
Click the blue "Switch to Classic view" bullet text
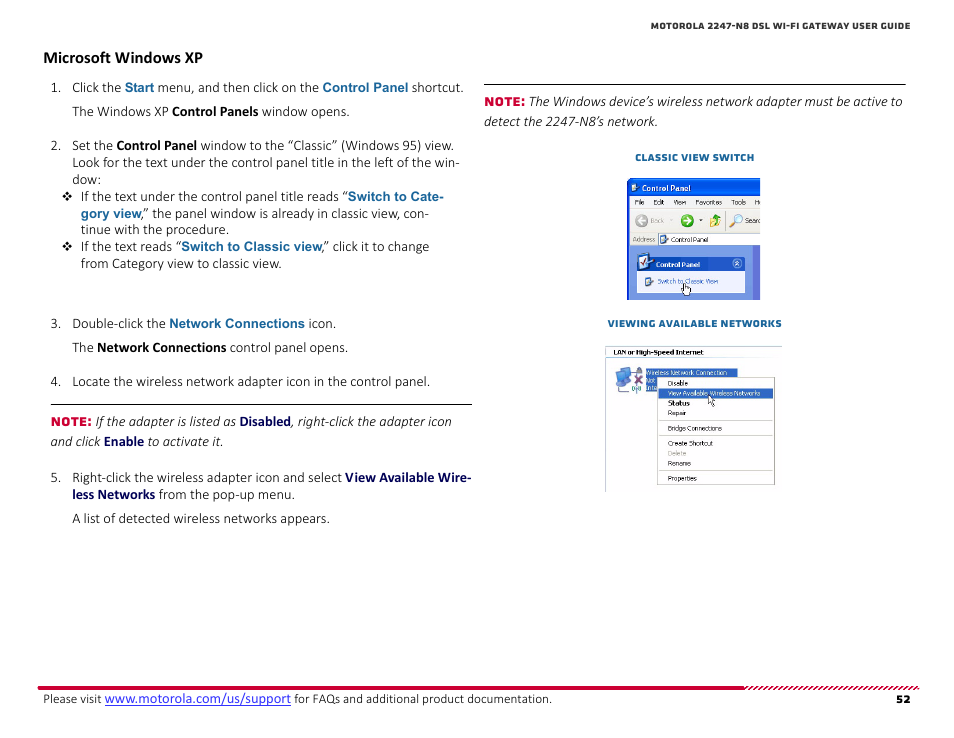[251, 247]
